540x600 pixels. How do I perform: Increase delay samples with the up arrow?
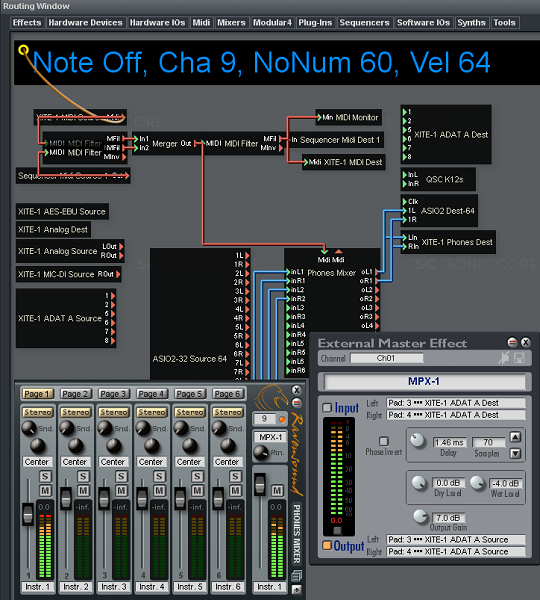516,437
